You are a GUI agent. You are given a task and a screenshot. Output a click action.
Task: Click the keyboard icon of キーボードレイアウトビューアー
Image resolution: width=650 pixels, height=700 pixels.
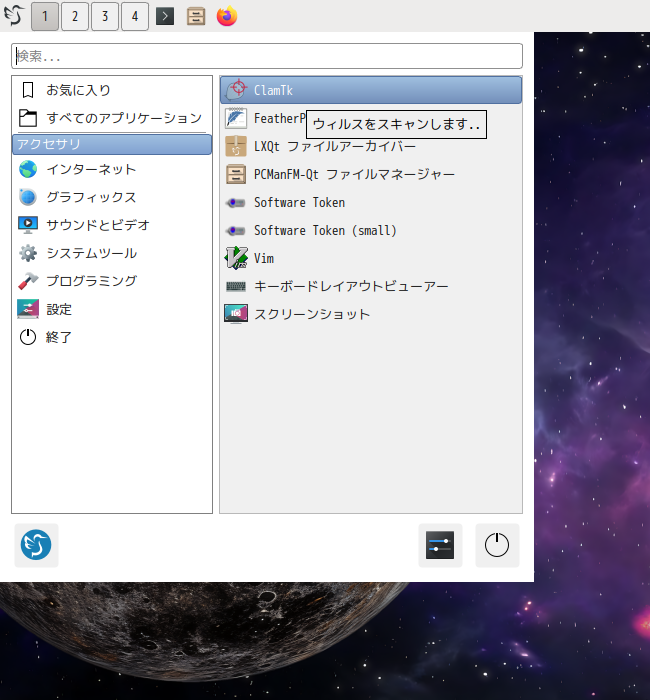tap(236, 286)
